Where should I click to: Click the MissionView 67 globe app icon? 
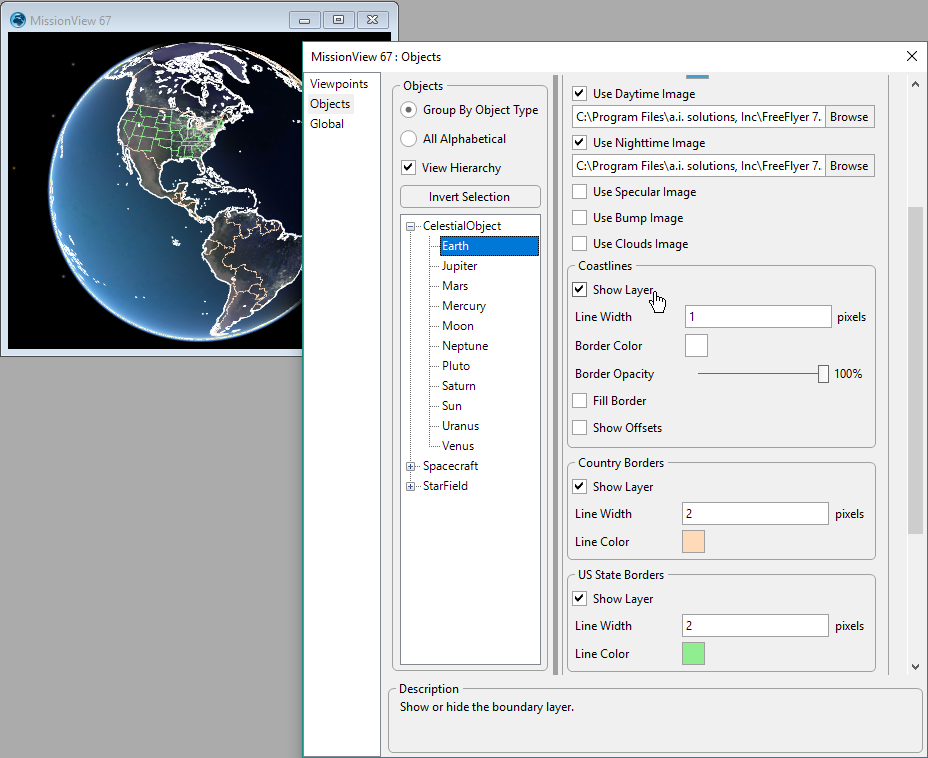coord(18,20)
